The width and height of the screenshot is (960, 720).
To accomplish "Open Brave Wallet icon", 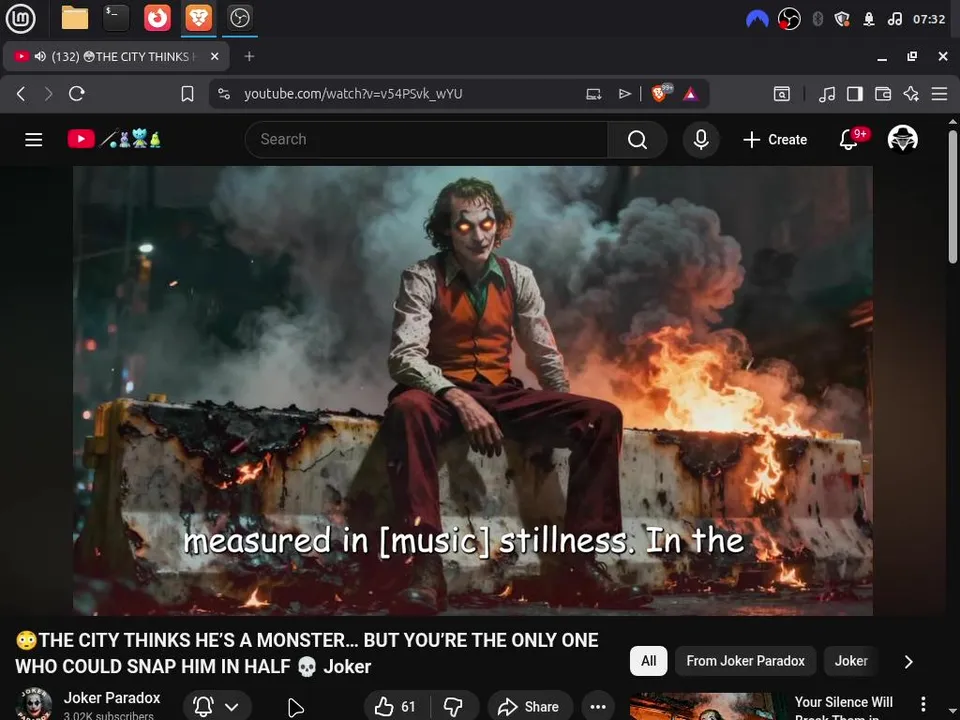I will coord(883,94).
